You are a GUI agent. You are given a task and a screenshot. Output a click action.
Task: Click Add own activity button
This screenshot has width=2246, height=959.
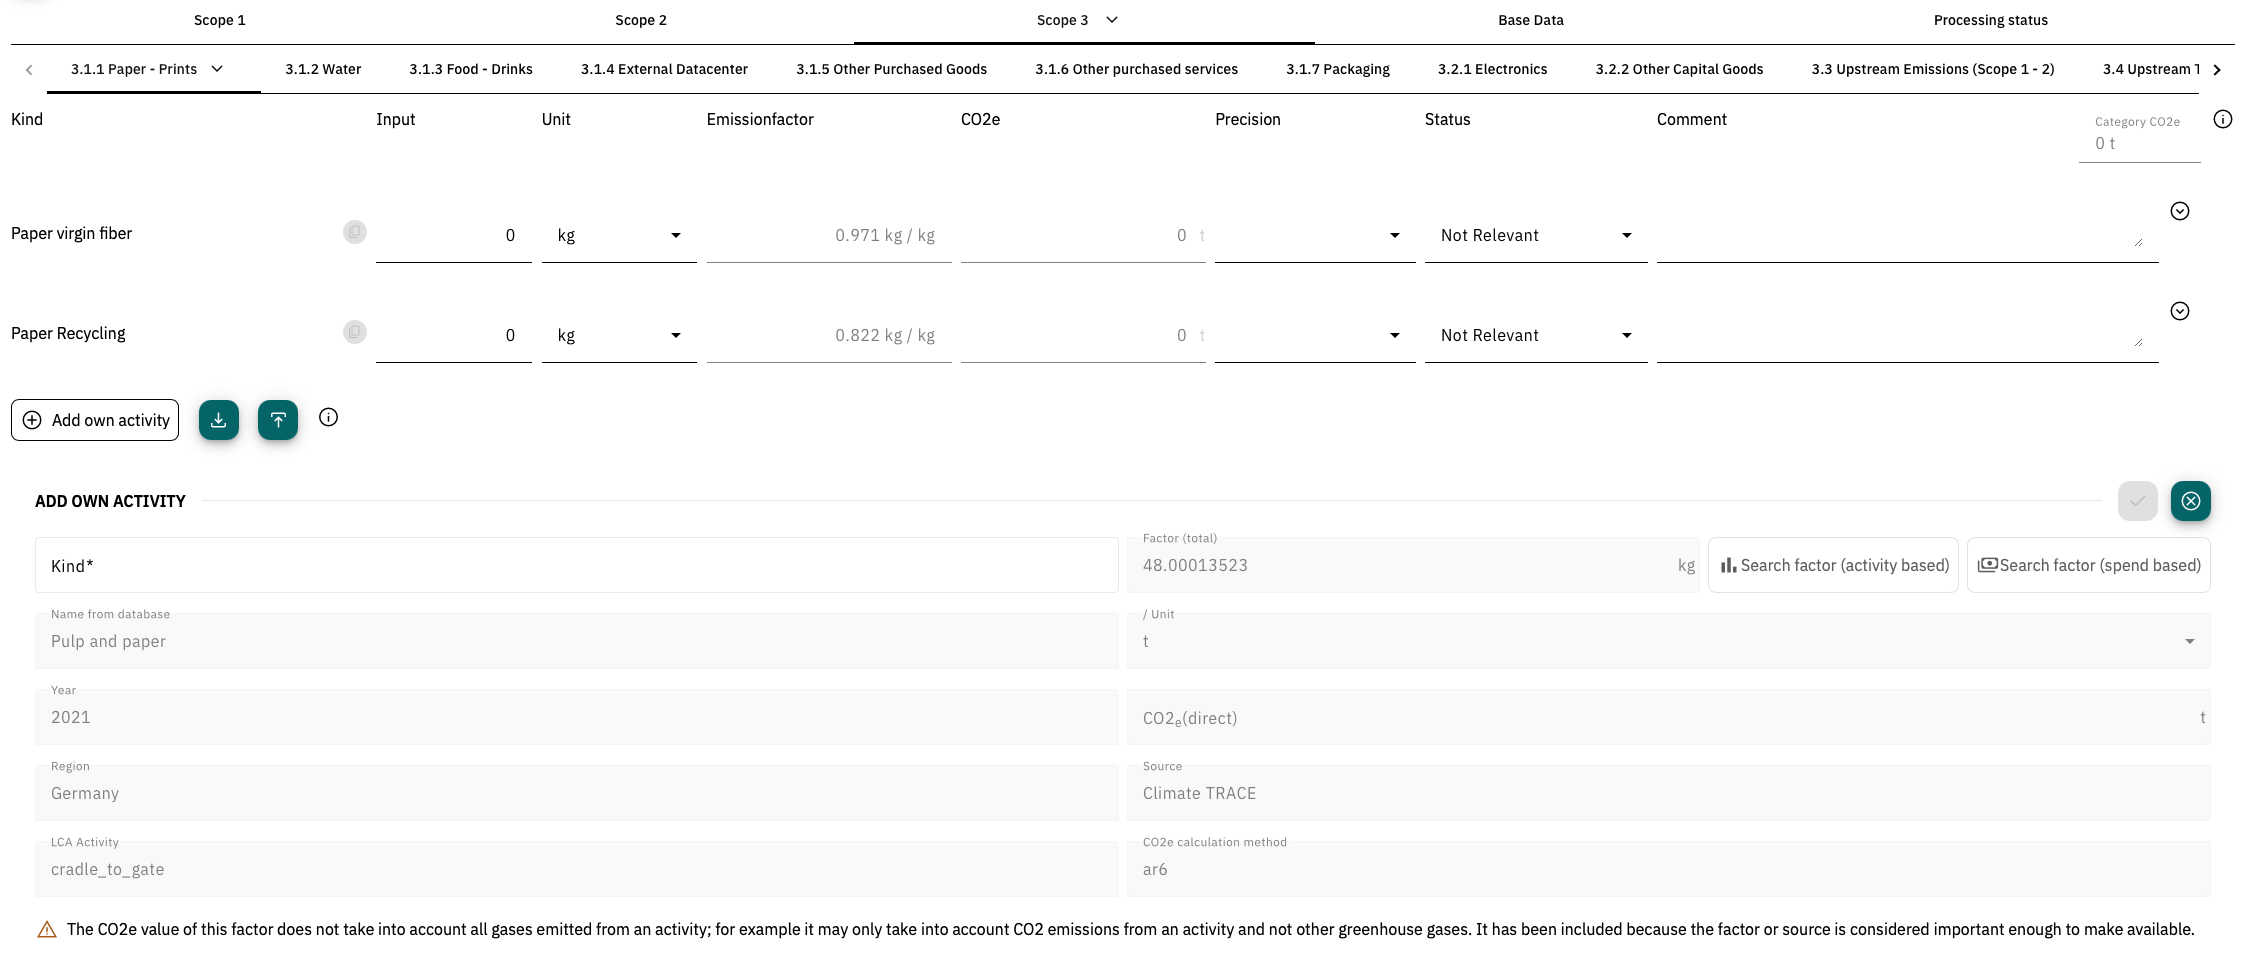point(95,420)
